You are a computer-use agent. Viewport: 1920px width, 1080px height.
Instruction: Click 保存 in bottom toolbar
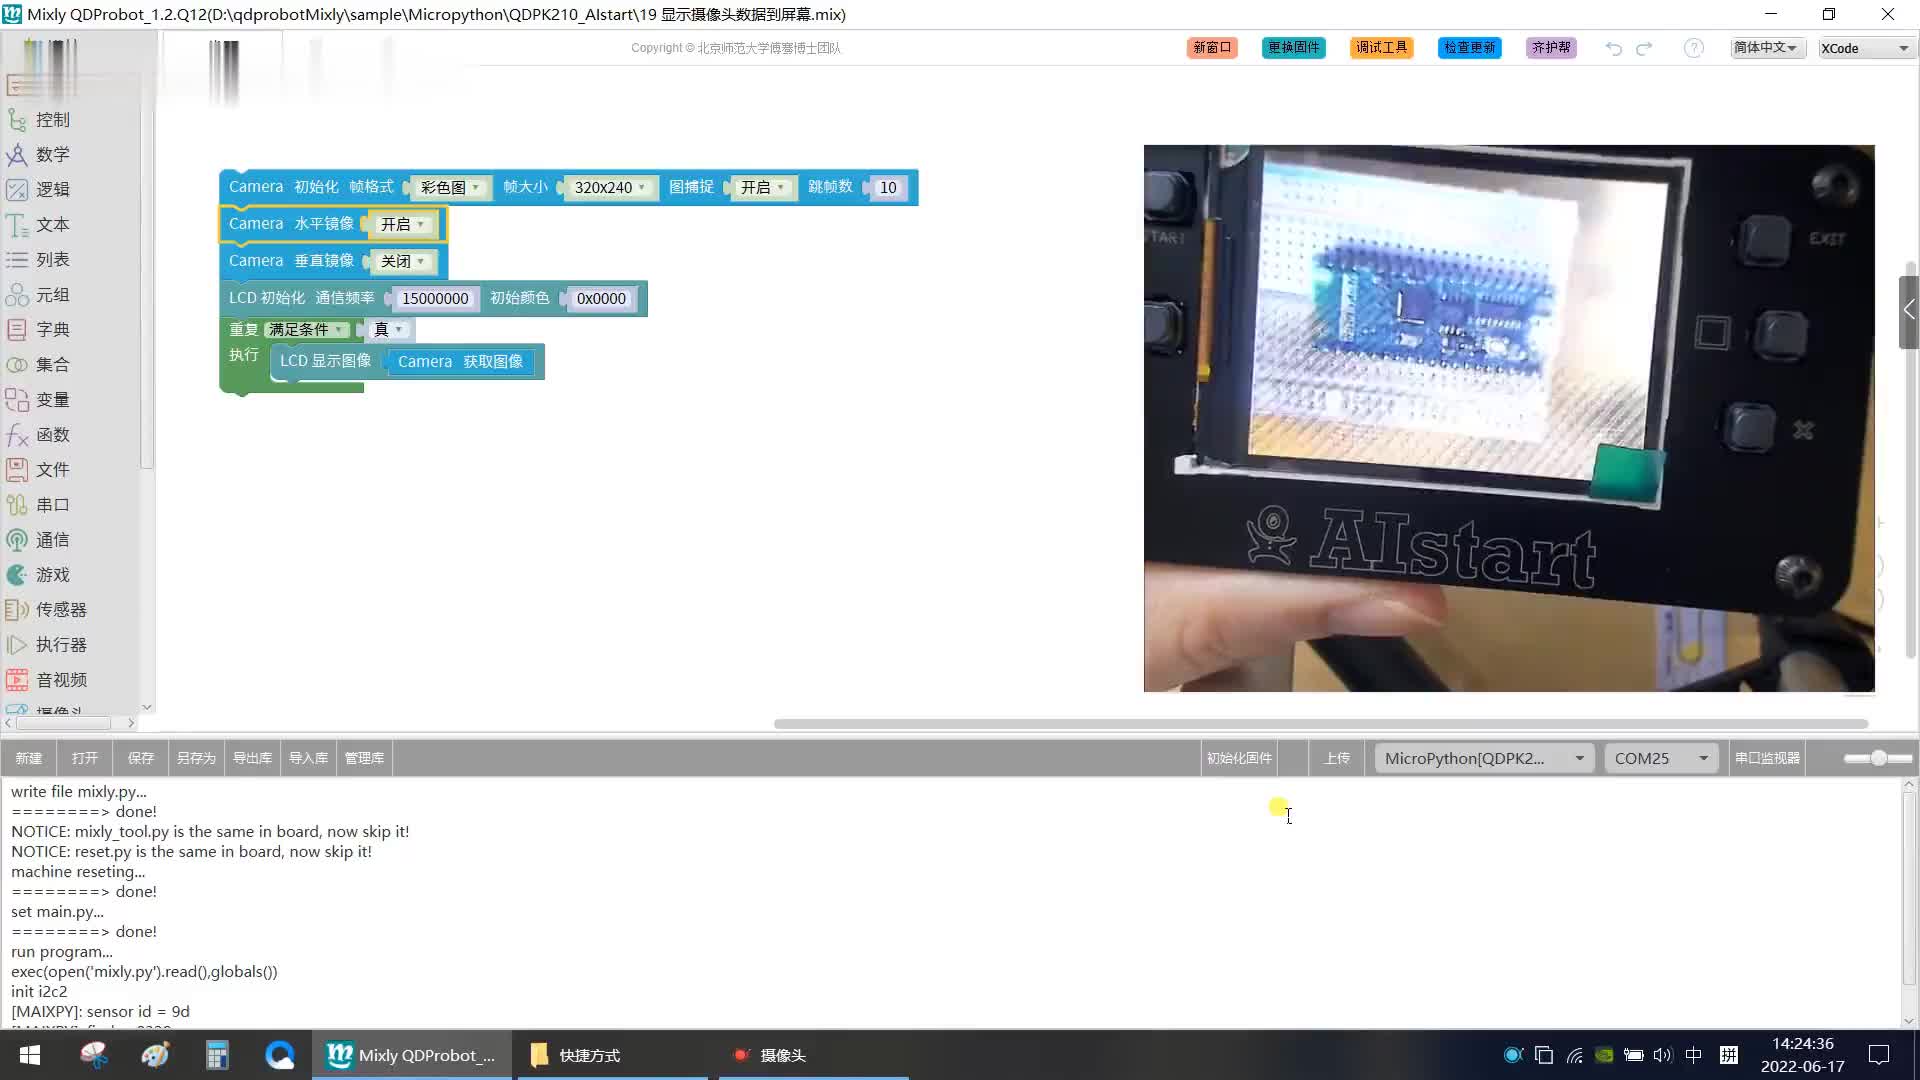pos(141,759)
